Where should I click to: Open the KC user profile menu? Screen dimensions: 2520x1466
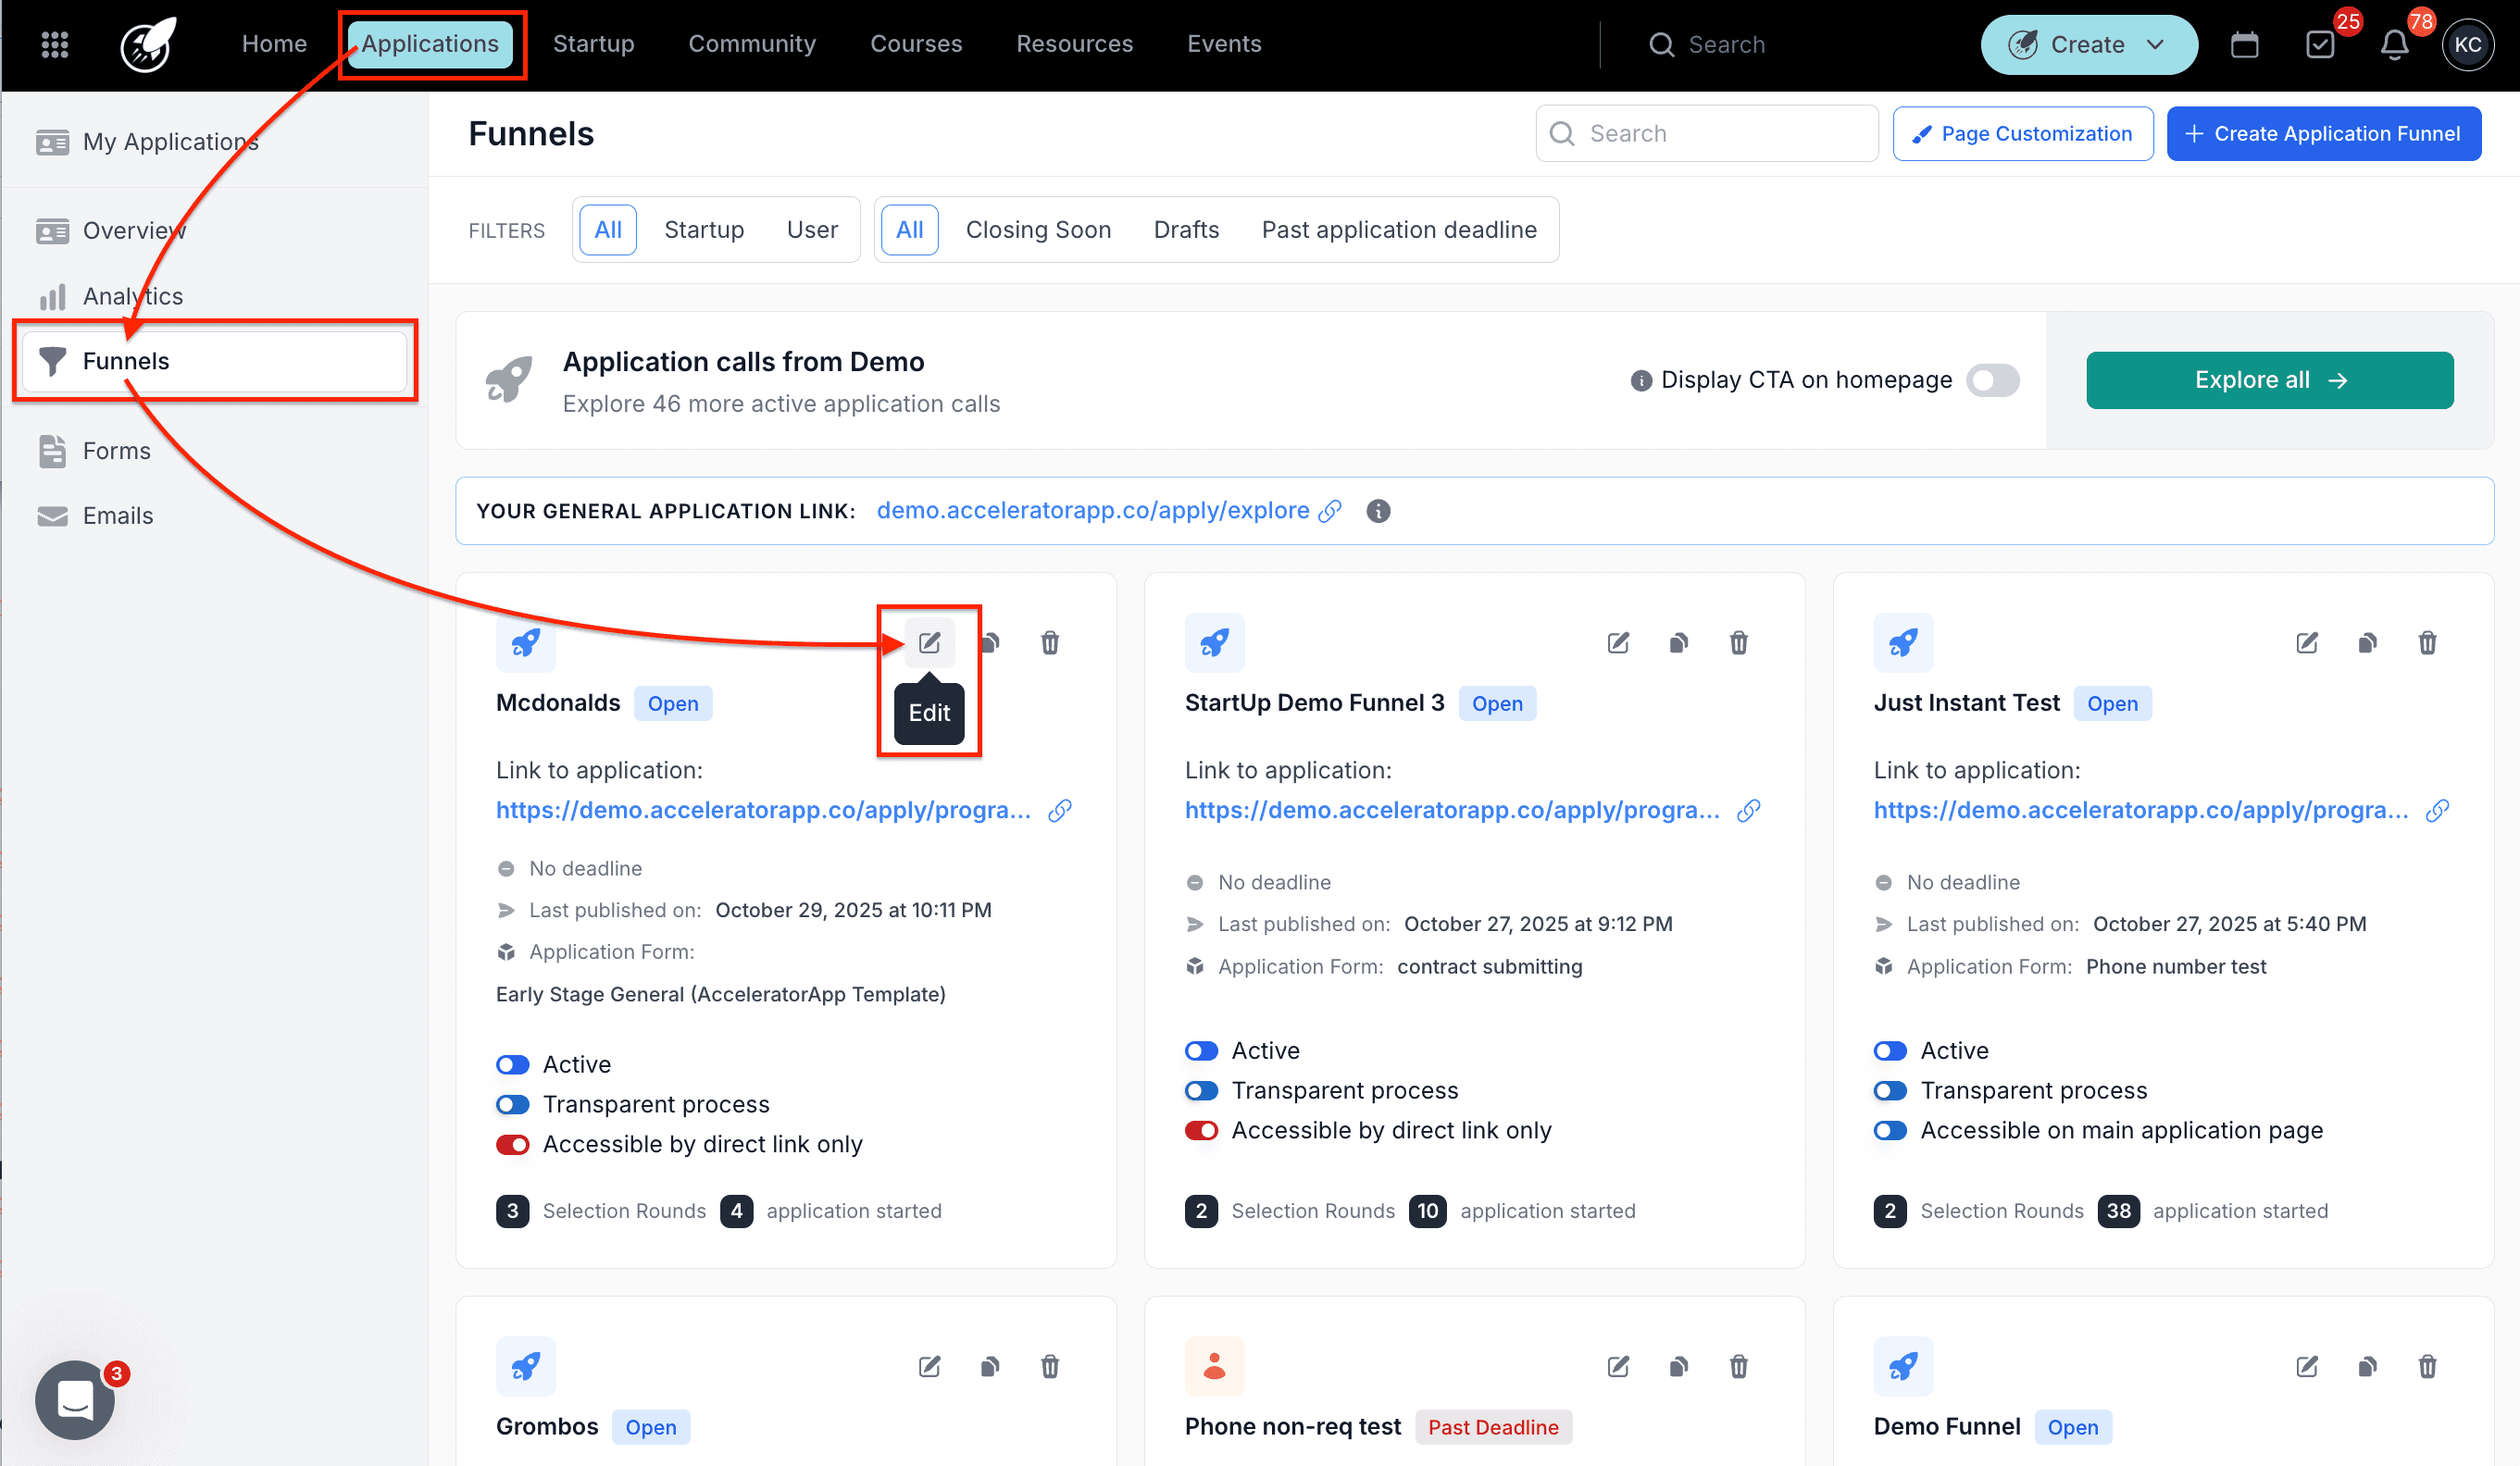click(2467, 44)
